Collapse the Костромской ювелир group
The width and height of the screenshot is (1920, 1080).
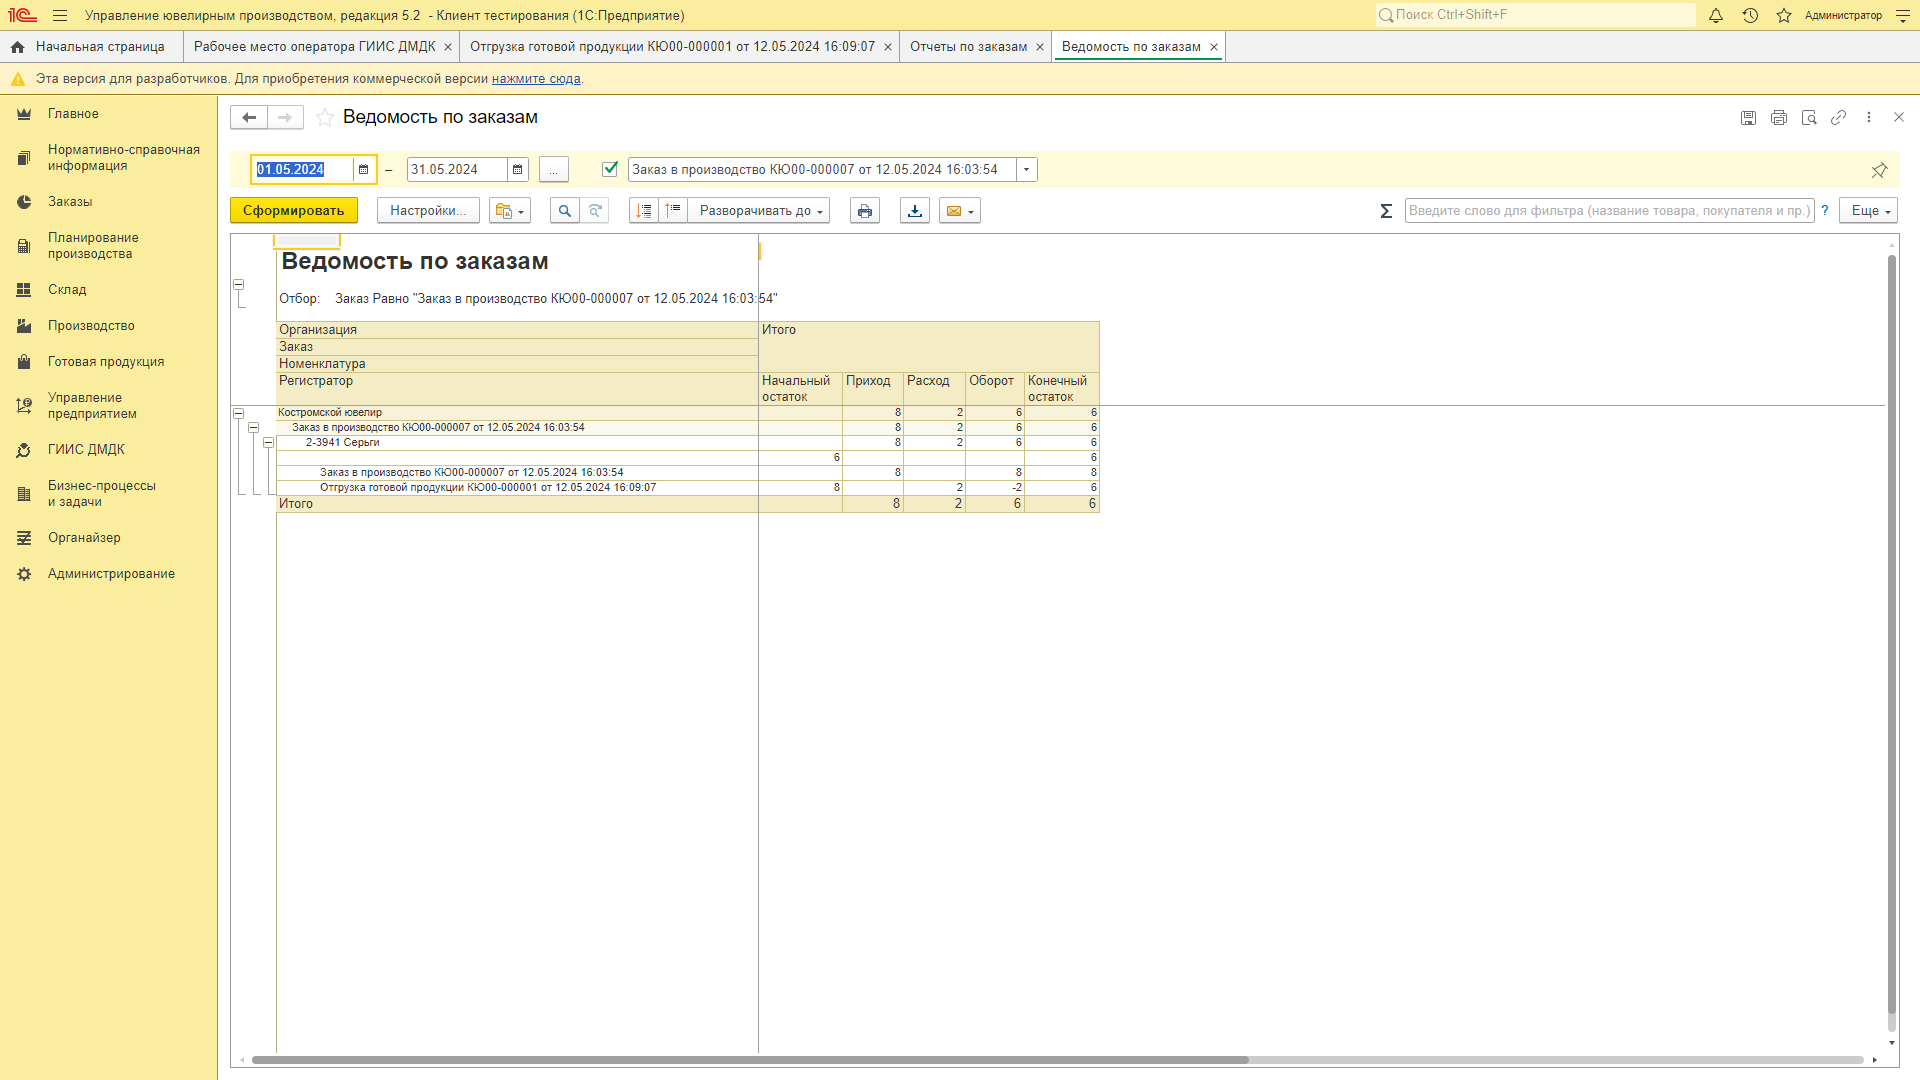pos(239,413)
